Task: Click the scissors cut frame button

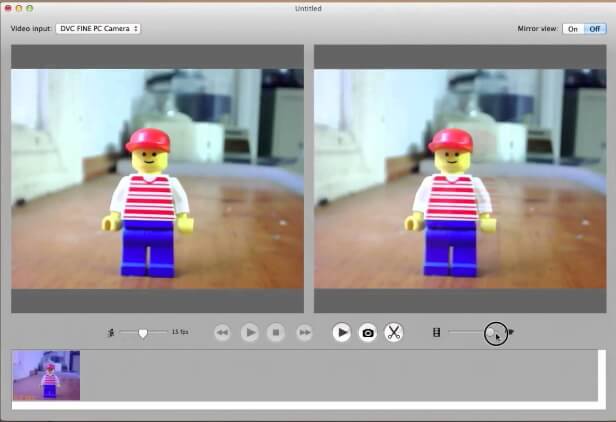Action: [x=394, y=333]
